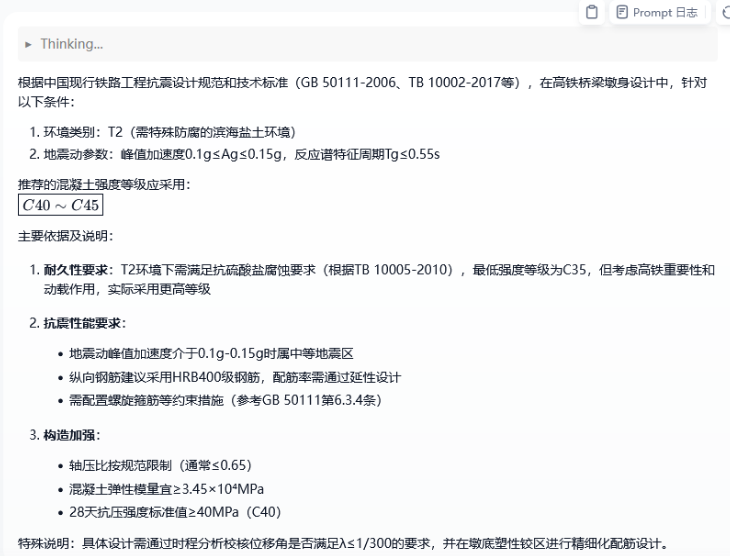Click bullet 需配置螺旋箍筋等约束措施

pos(225,400)
